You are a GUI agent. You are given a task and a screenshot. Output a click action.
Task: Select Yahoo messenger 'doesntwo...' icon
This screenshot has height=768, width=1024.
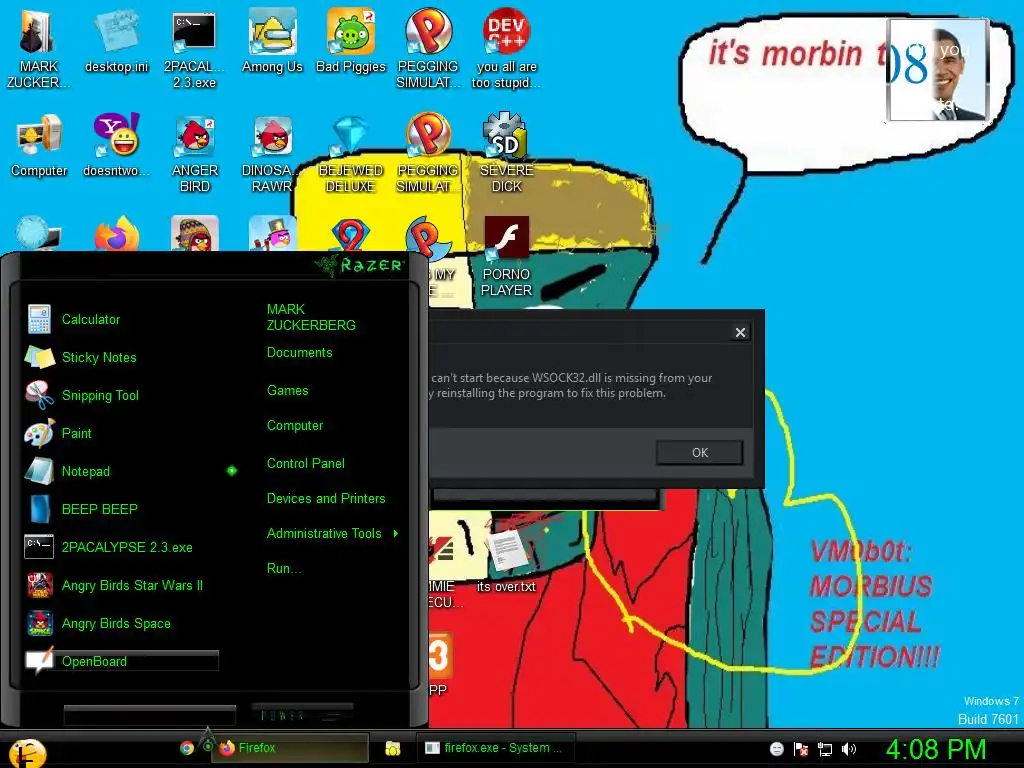tap(116, 145)
